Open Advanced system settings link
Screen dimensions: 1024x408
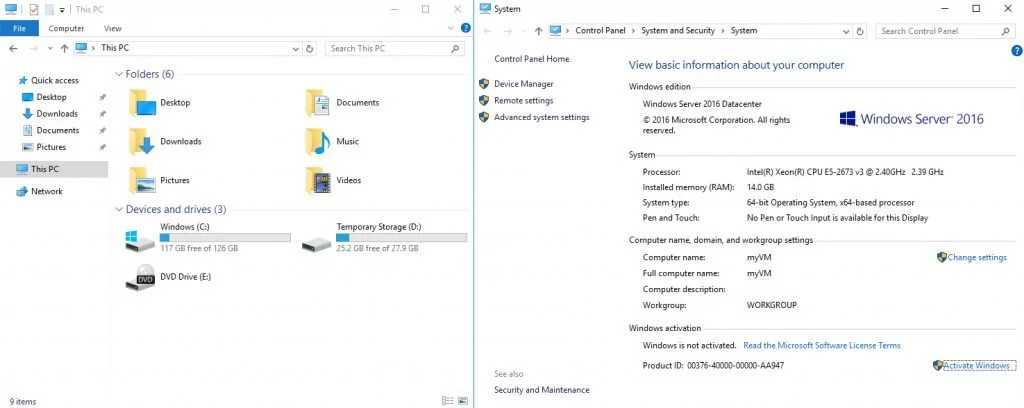coord(541,118)
